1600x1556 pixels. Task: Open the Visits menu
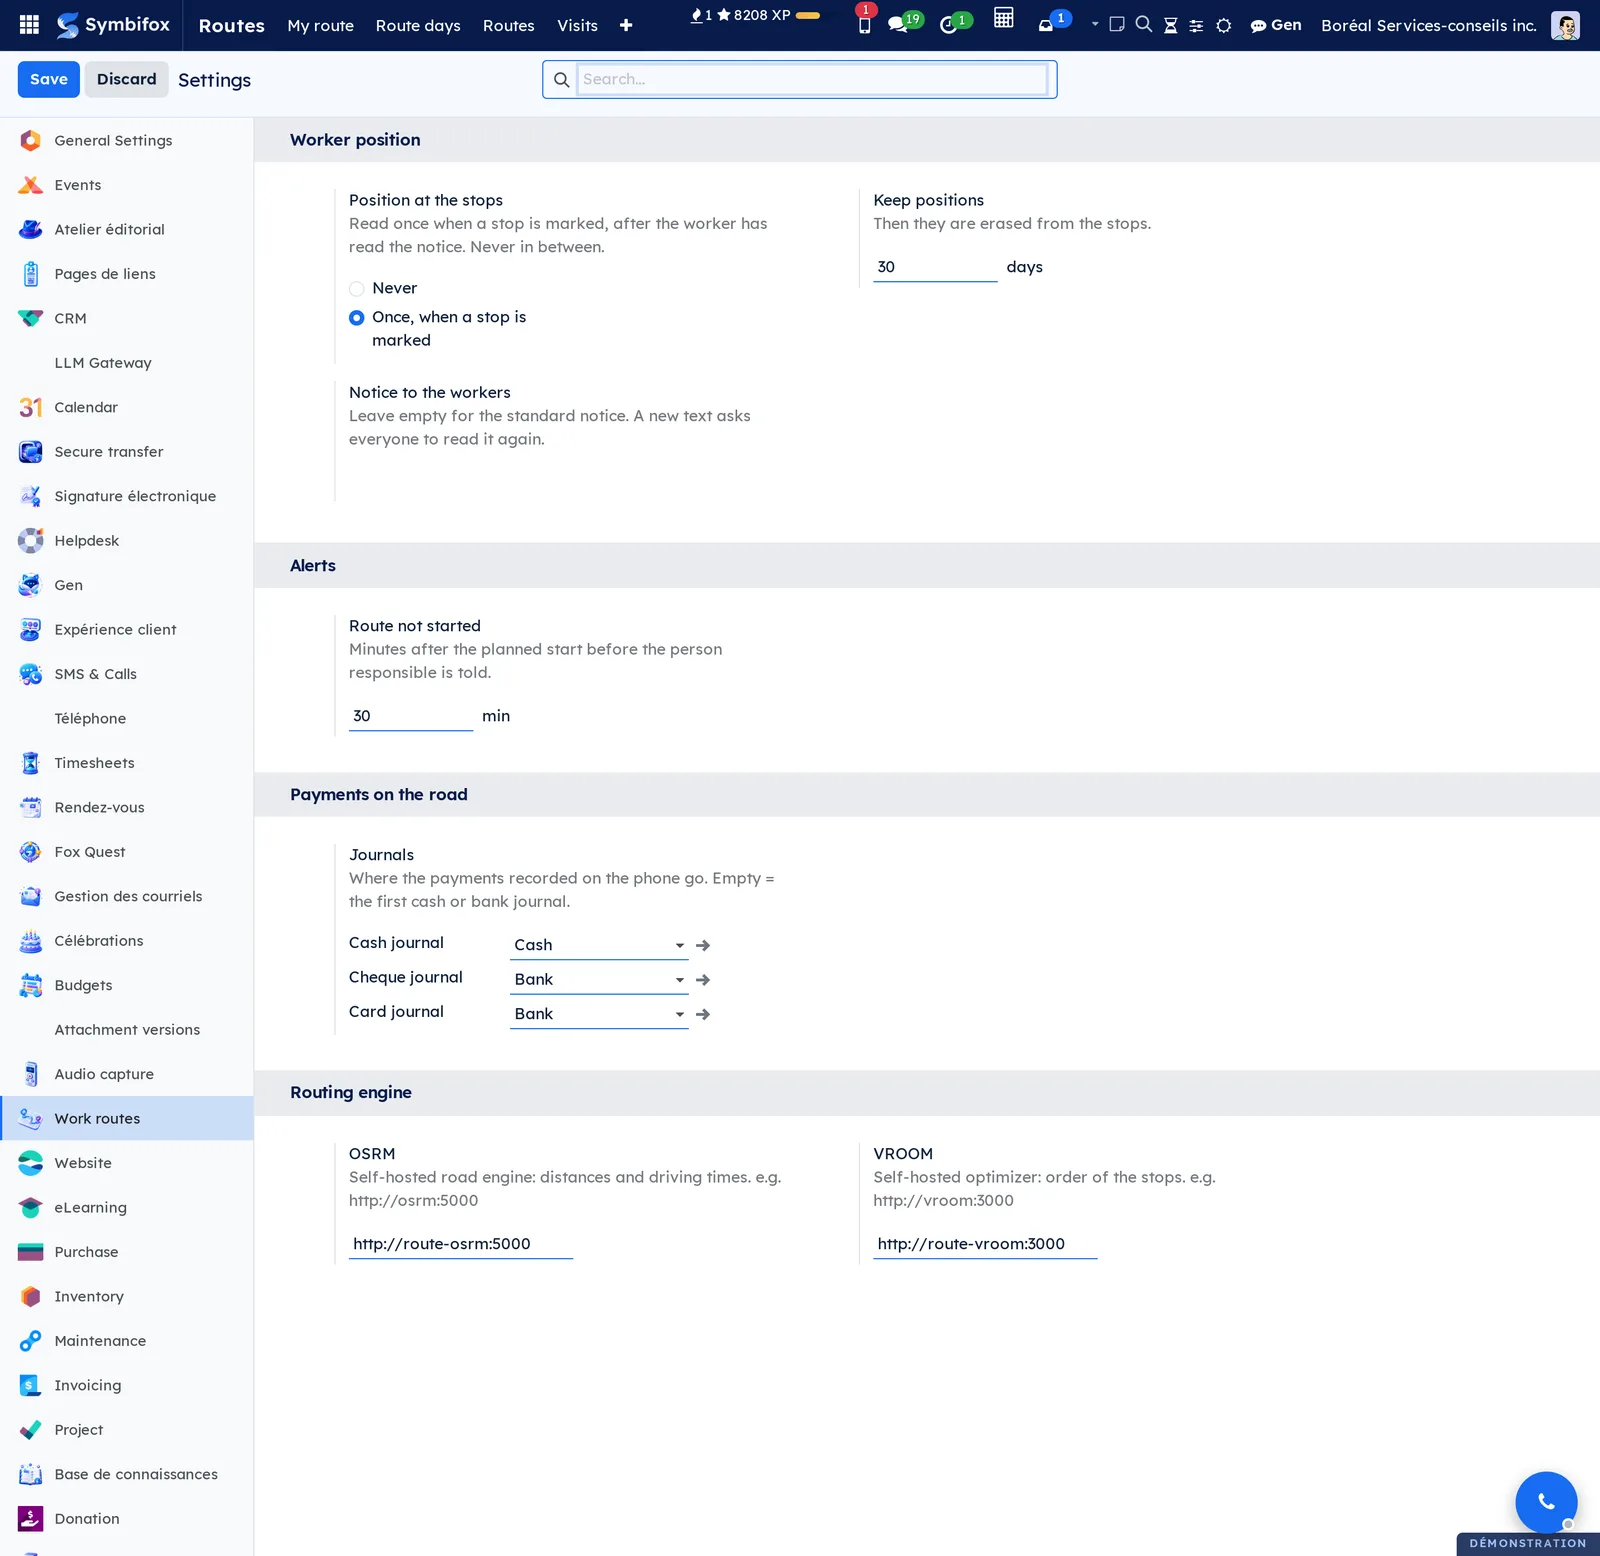578,25
